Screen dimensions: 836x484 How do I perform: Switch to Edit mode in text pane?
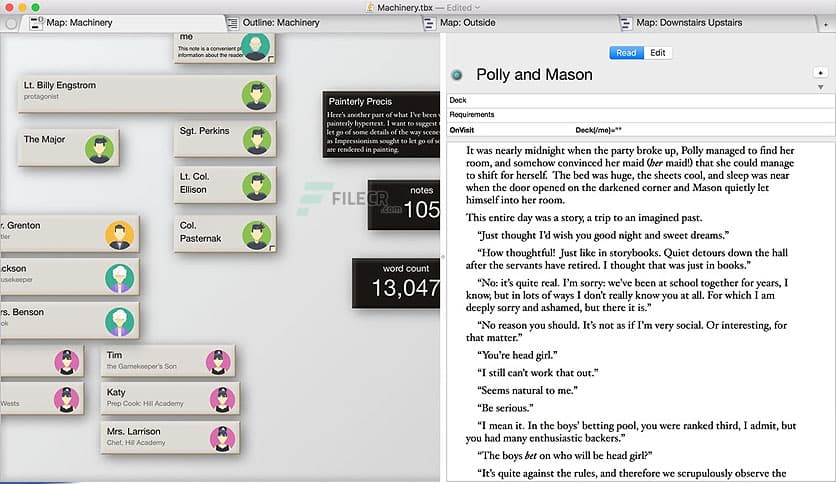coord(657,53)
